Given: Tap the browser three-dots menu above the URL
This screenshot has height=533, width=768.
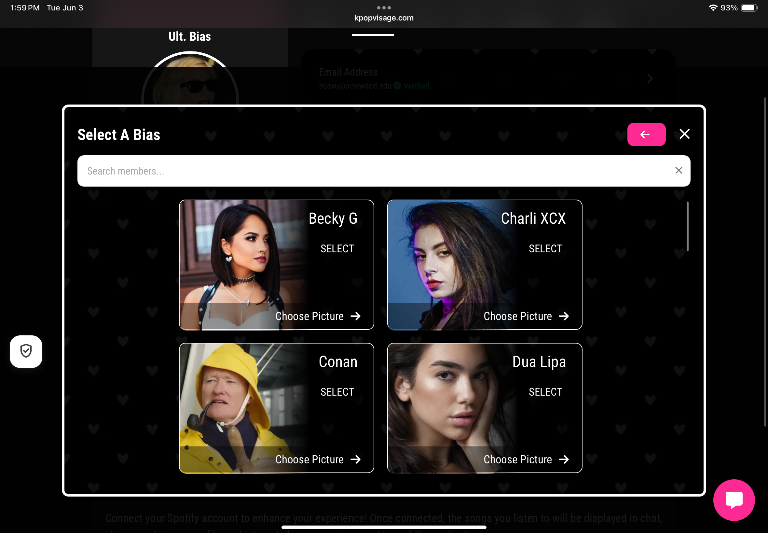Looking at the screenshot, I should (x=384, y=7).
